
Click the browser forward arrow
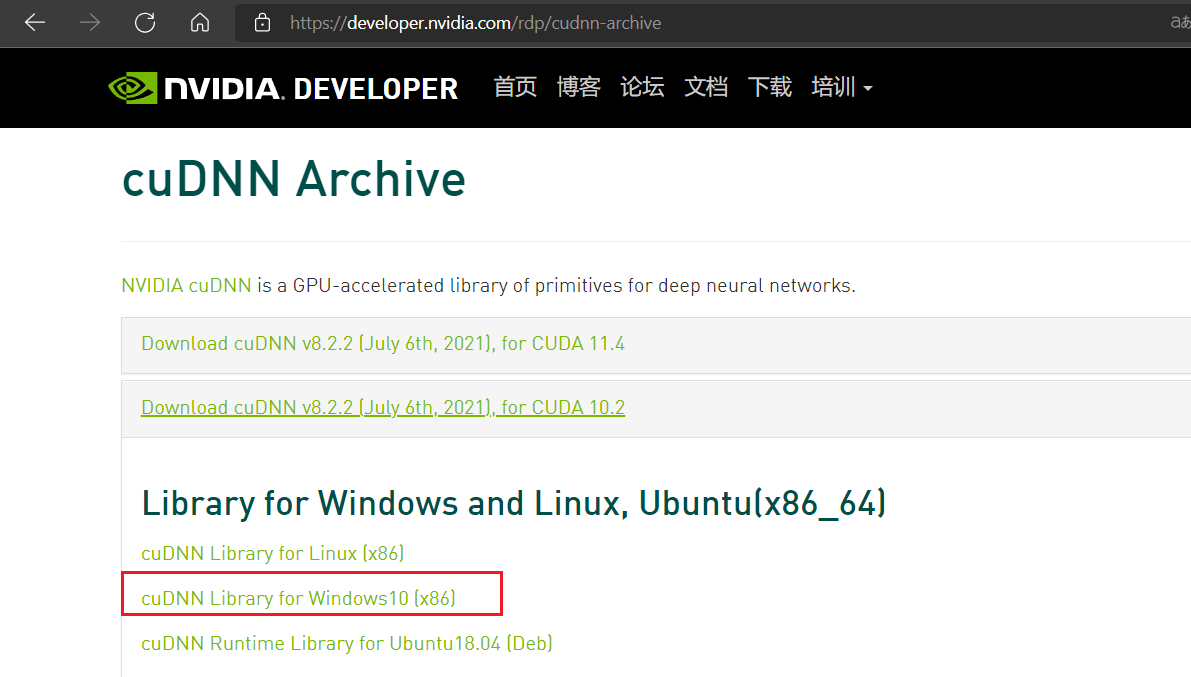pyautogui.click(x=90, y=23)
